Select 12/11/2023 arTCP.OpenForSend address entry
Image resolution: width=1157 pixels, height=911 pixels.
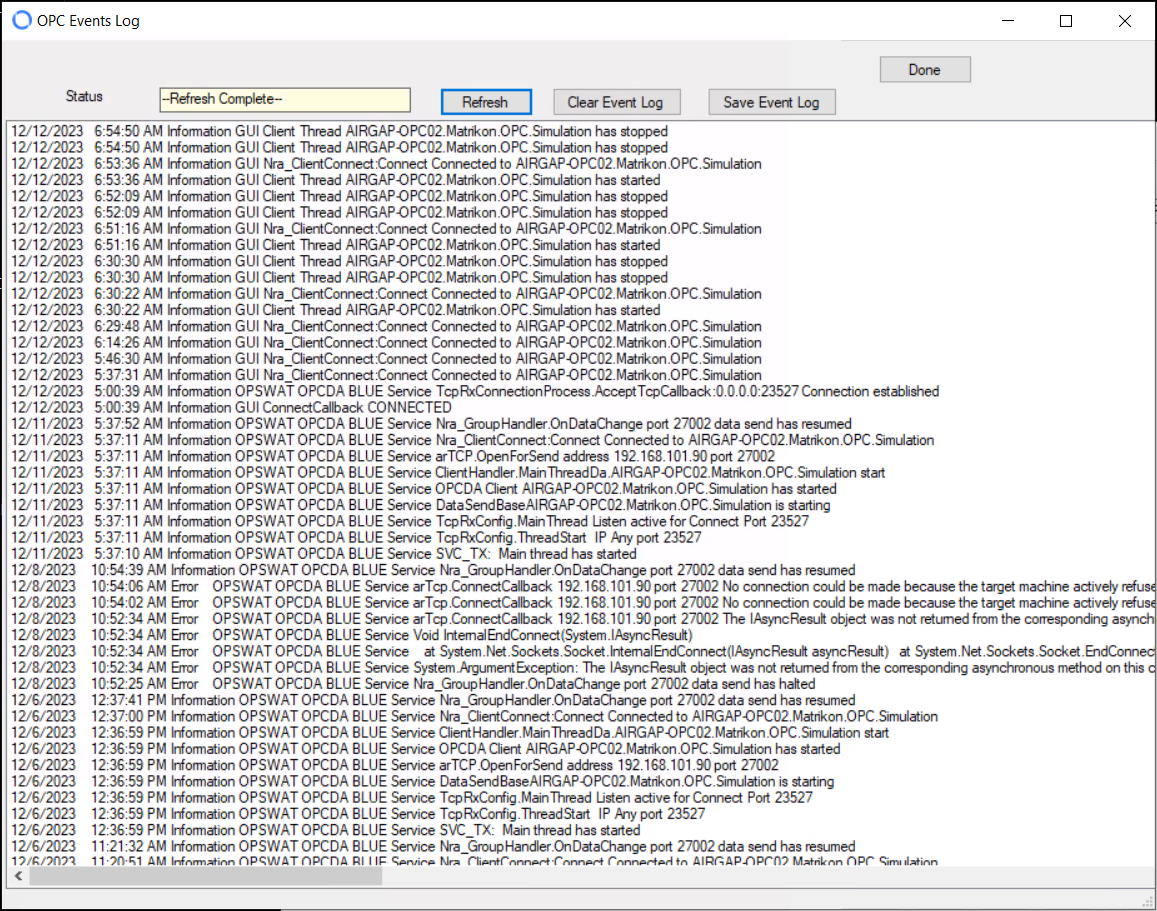[x=393, y=456]
